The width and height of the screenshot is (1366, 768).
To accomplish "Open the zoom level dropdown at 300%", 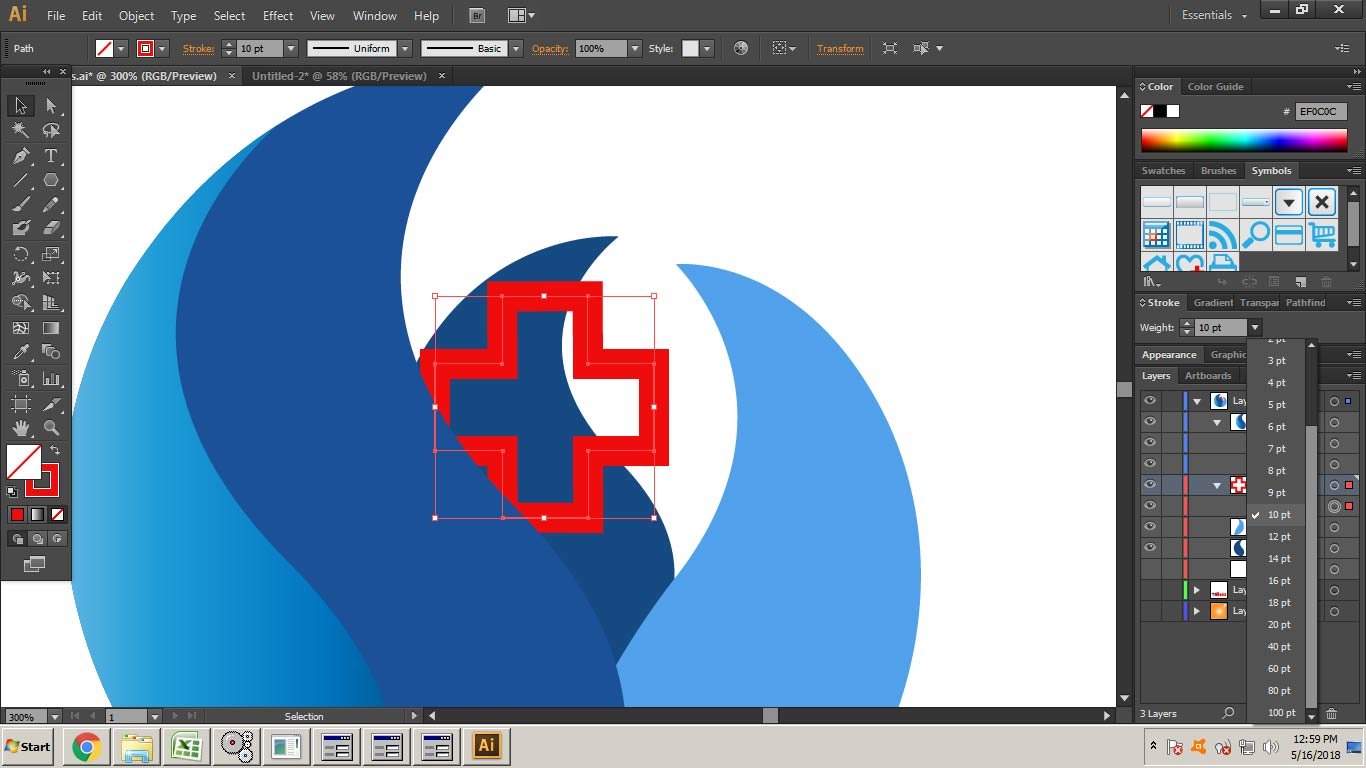I will tap(54, 716).
